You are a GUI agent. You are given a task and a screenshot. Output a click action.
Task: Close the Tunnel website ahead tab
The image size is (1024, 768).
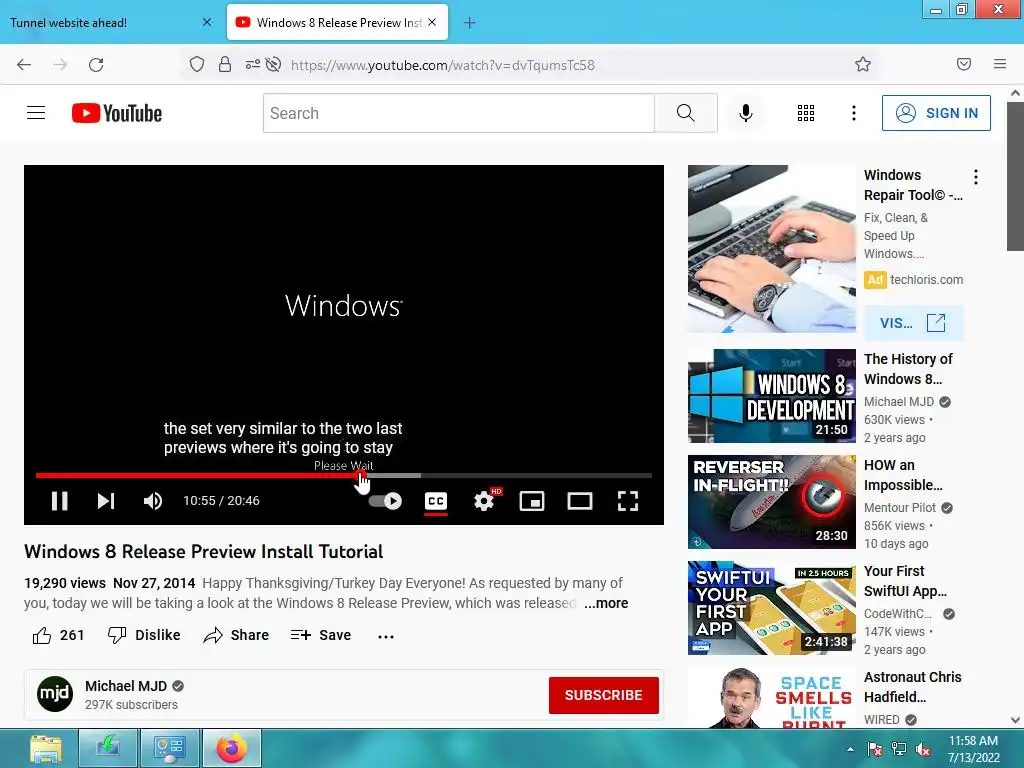point(207,23)
